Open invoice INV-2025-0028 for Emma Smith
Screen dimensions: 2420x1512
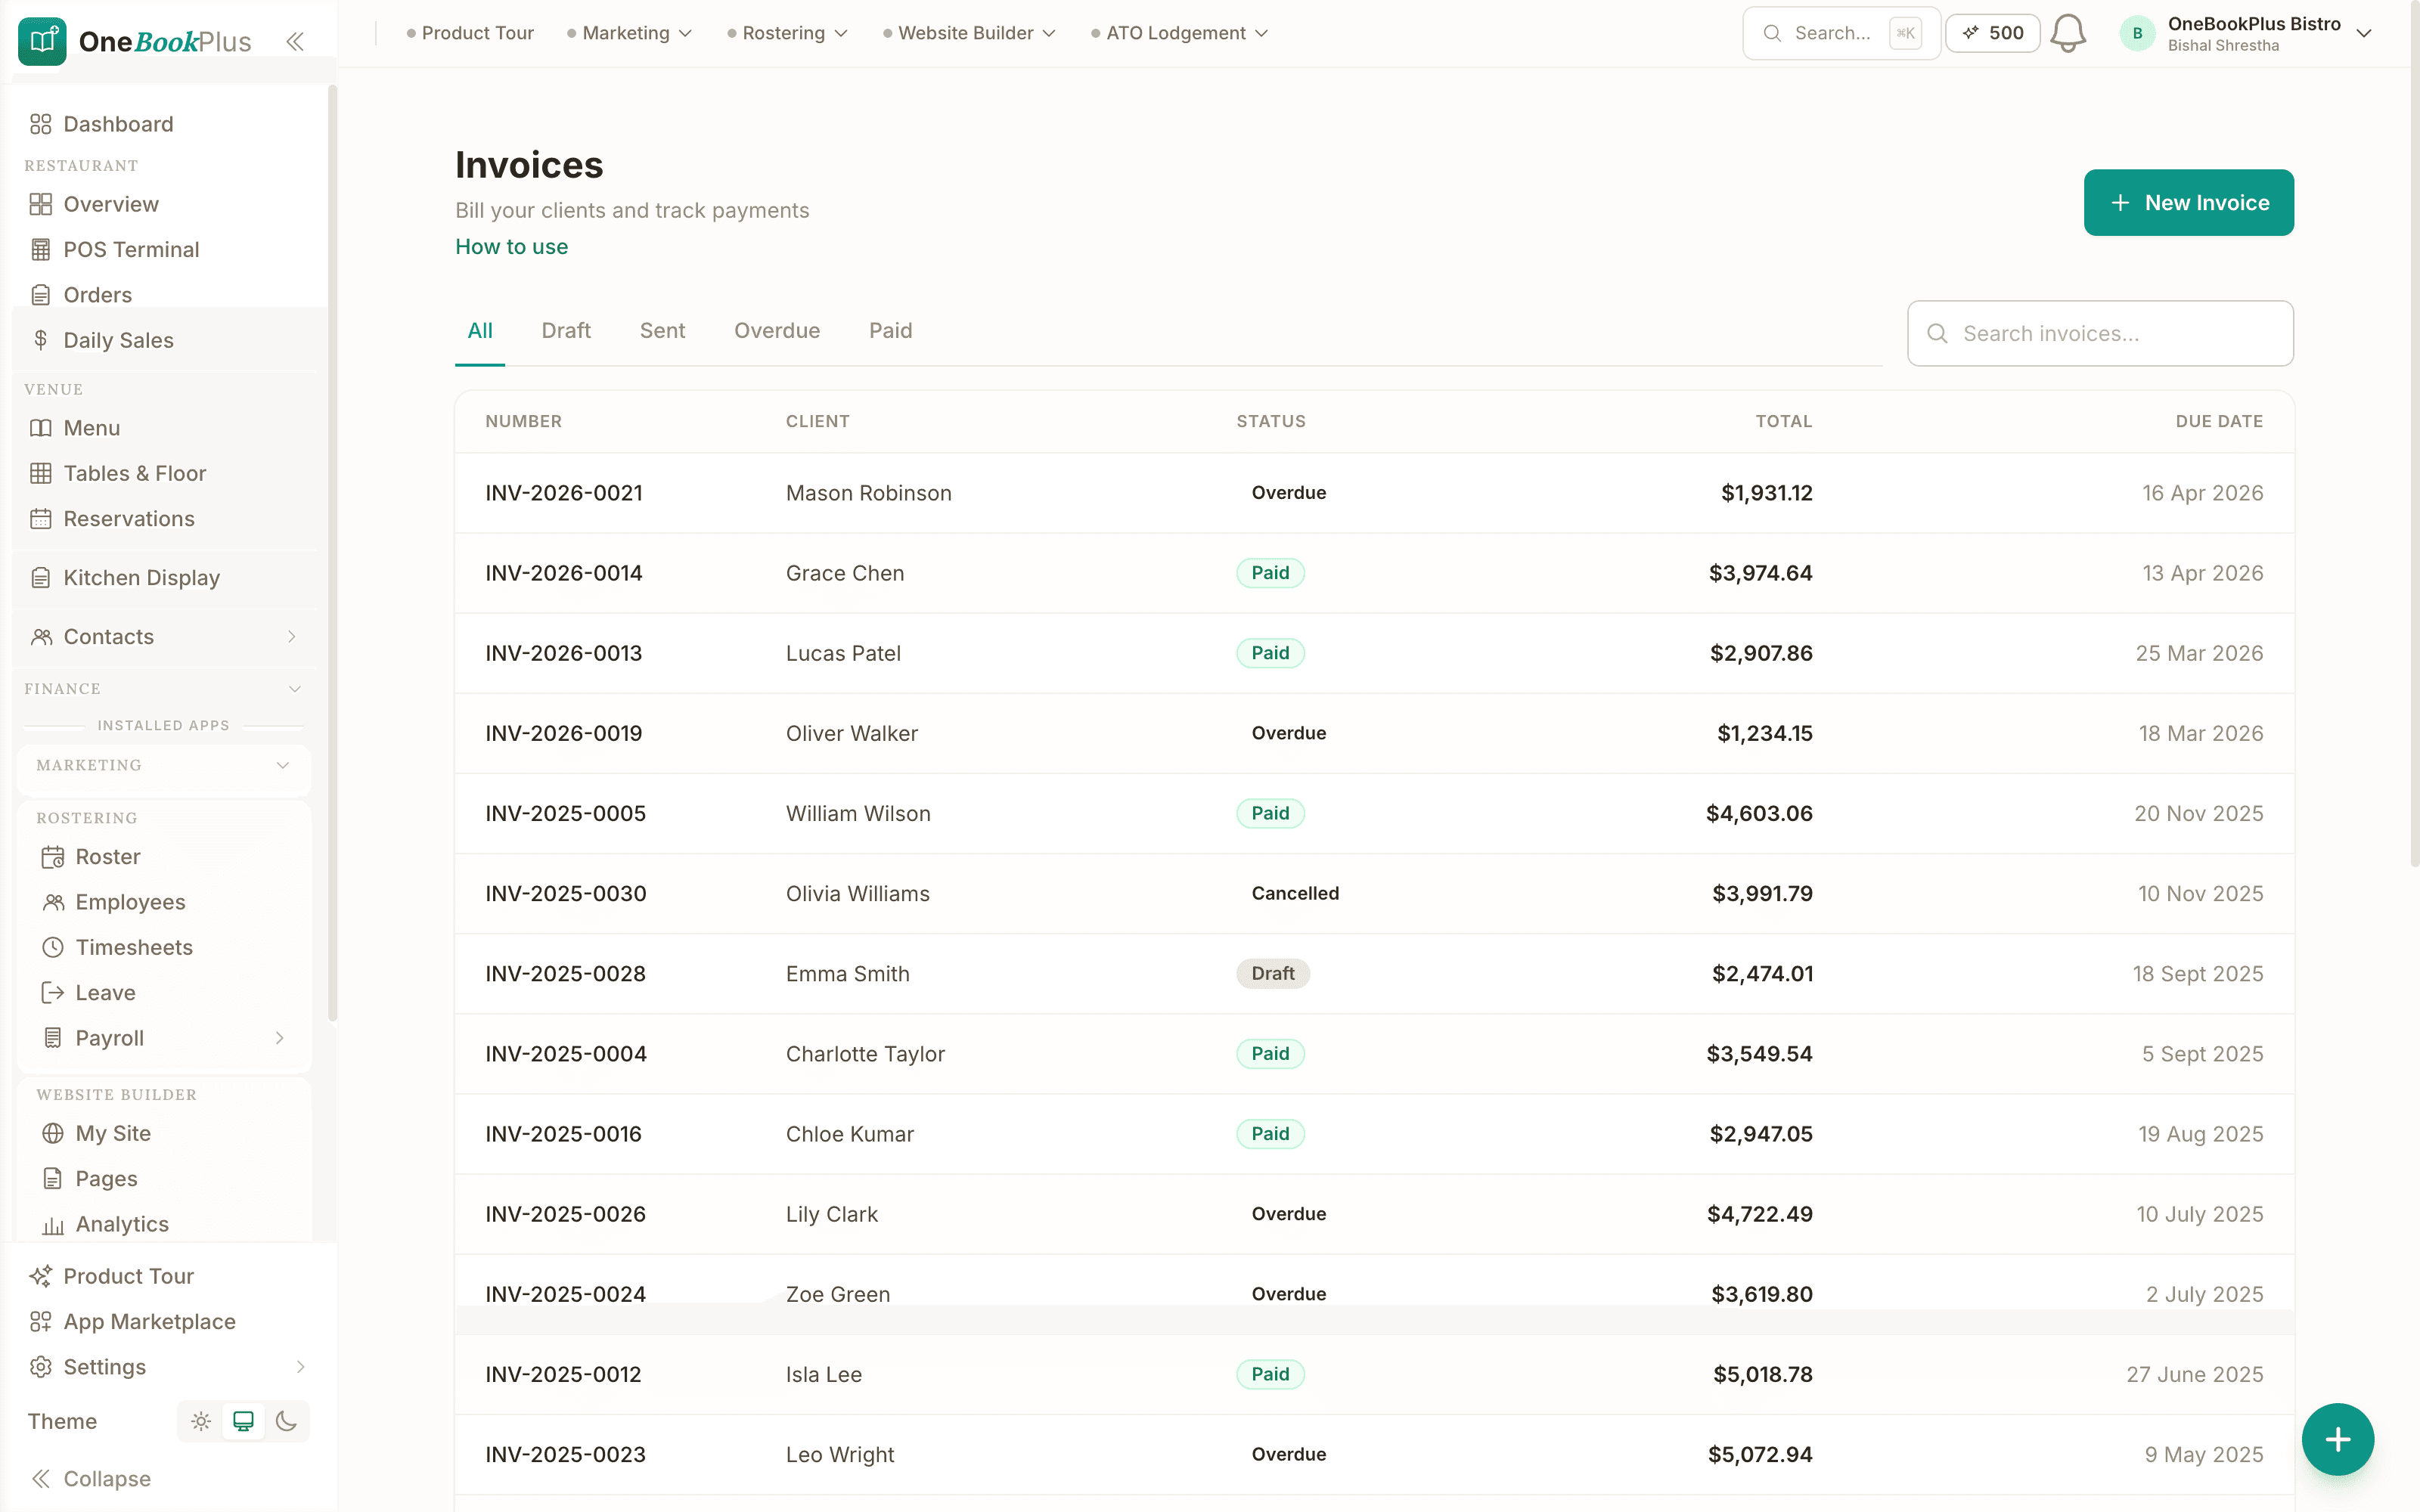click(x=1374, y=974)
